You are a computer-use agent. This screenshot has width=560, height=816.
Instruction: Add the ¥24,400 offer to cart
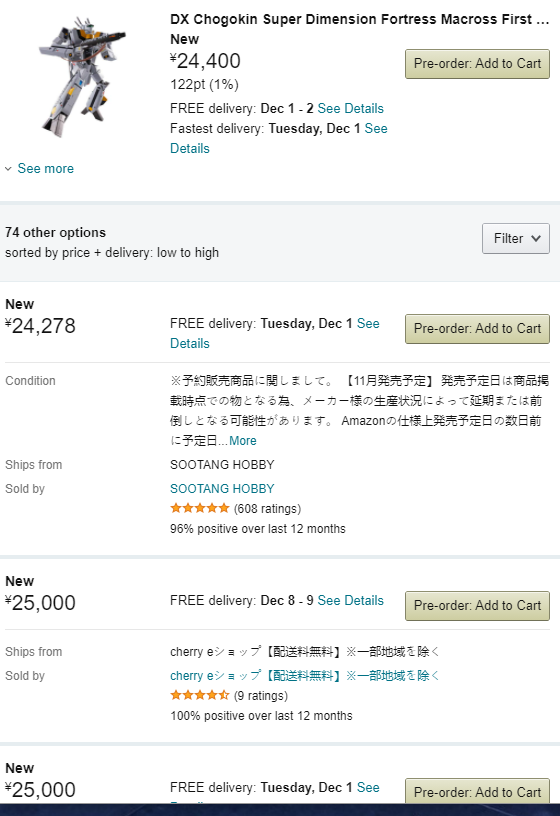[x=477, y=64]
